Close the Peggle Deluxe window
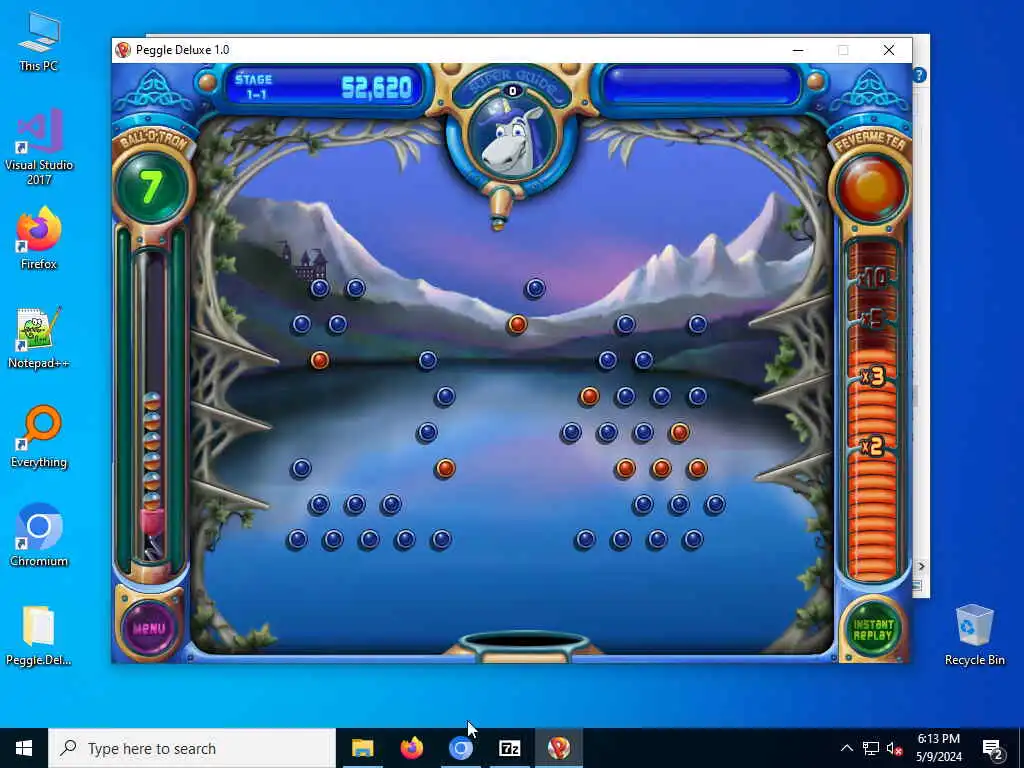The width and height of the screenshot is (1024, 768). pos(889,50)
